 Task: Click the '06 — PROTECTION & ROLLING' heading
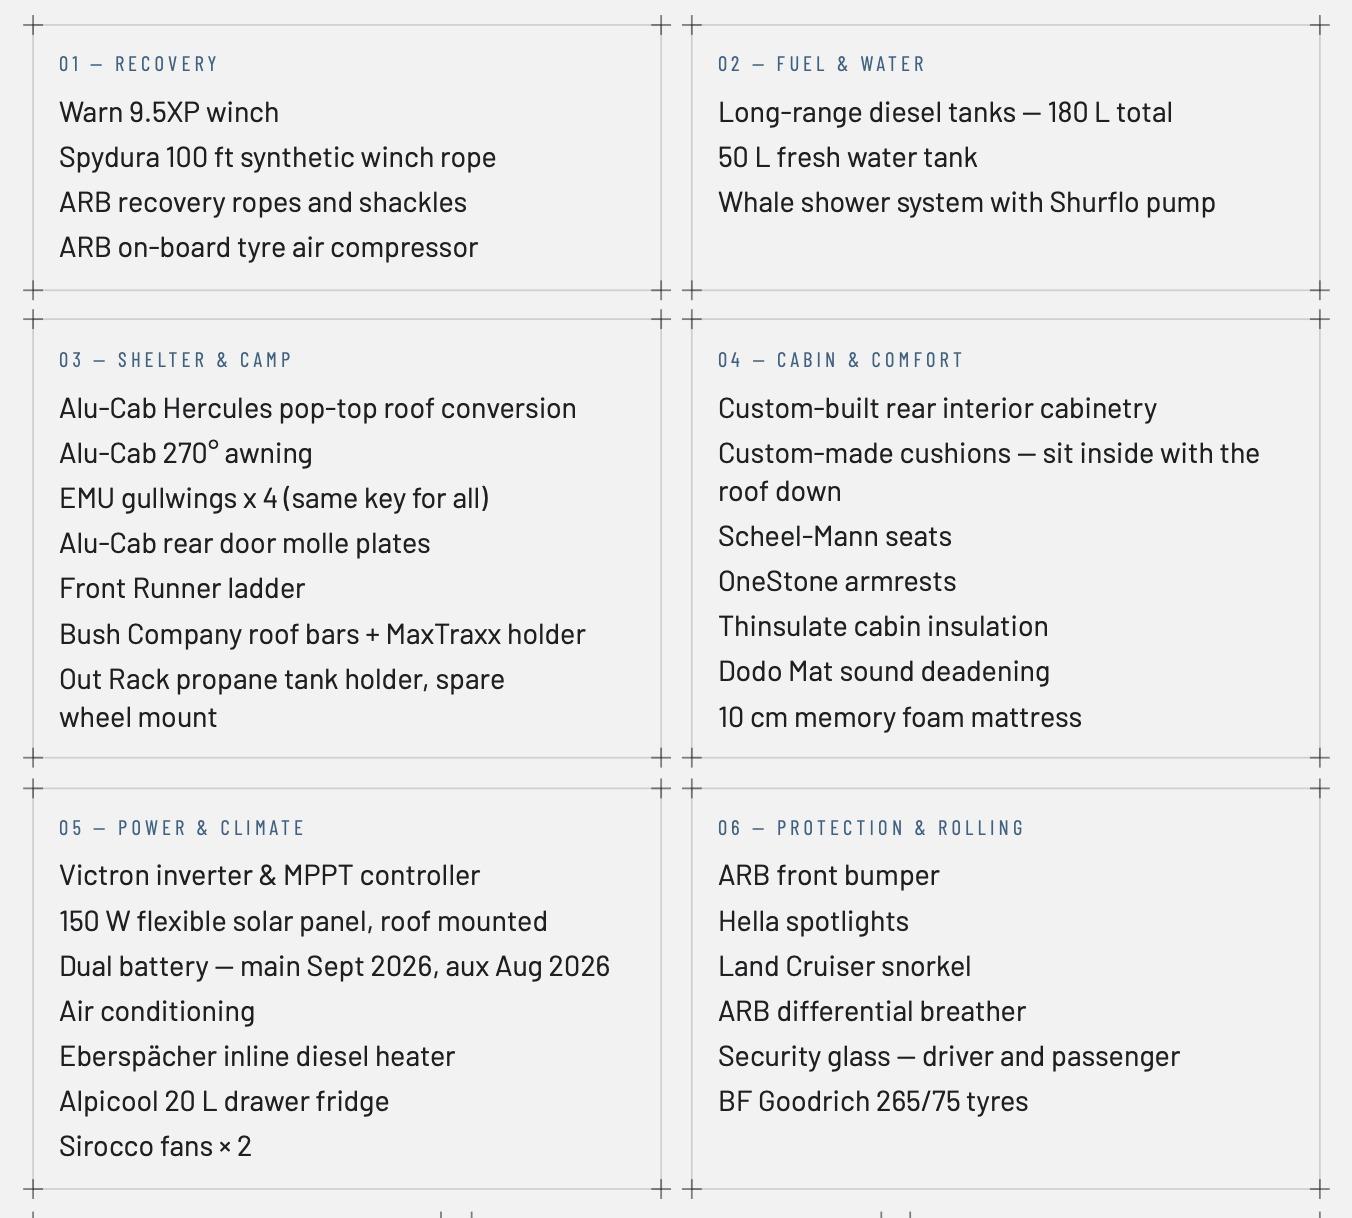click(x=871, y=828)
